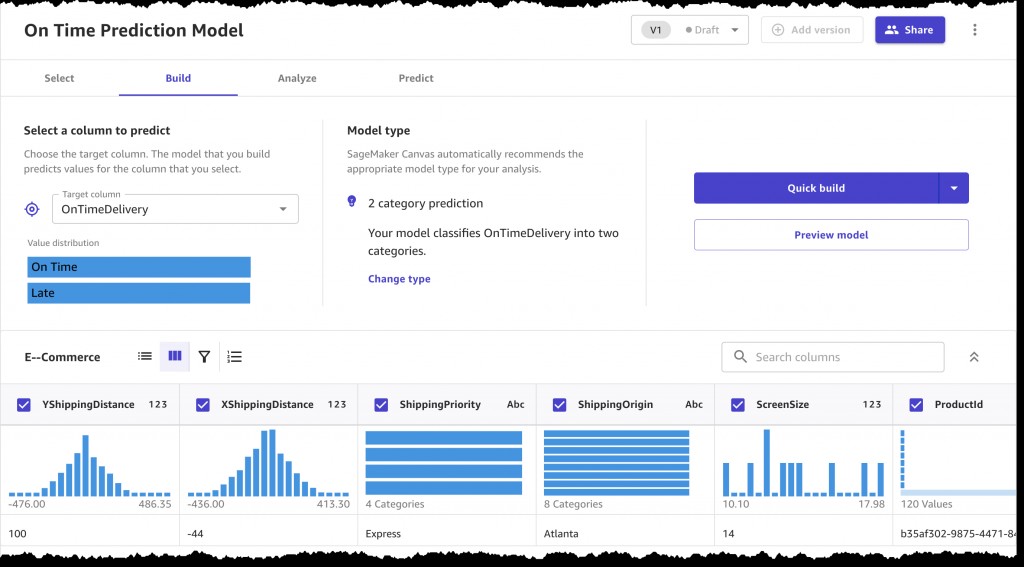Click the YShippingDistance histogram chart
Screen dimensions: 1024x567
click(x=89, y=465)
